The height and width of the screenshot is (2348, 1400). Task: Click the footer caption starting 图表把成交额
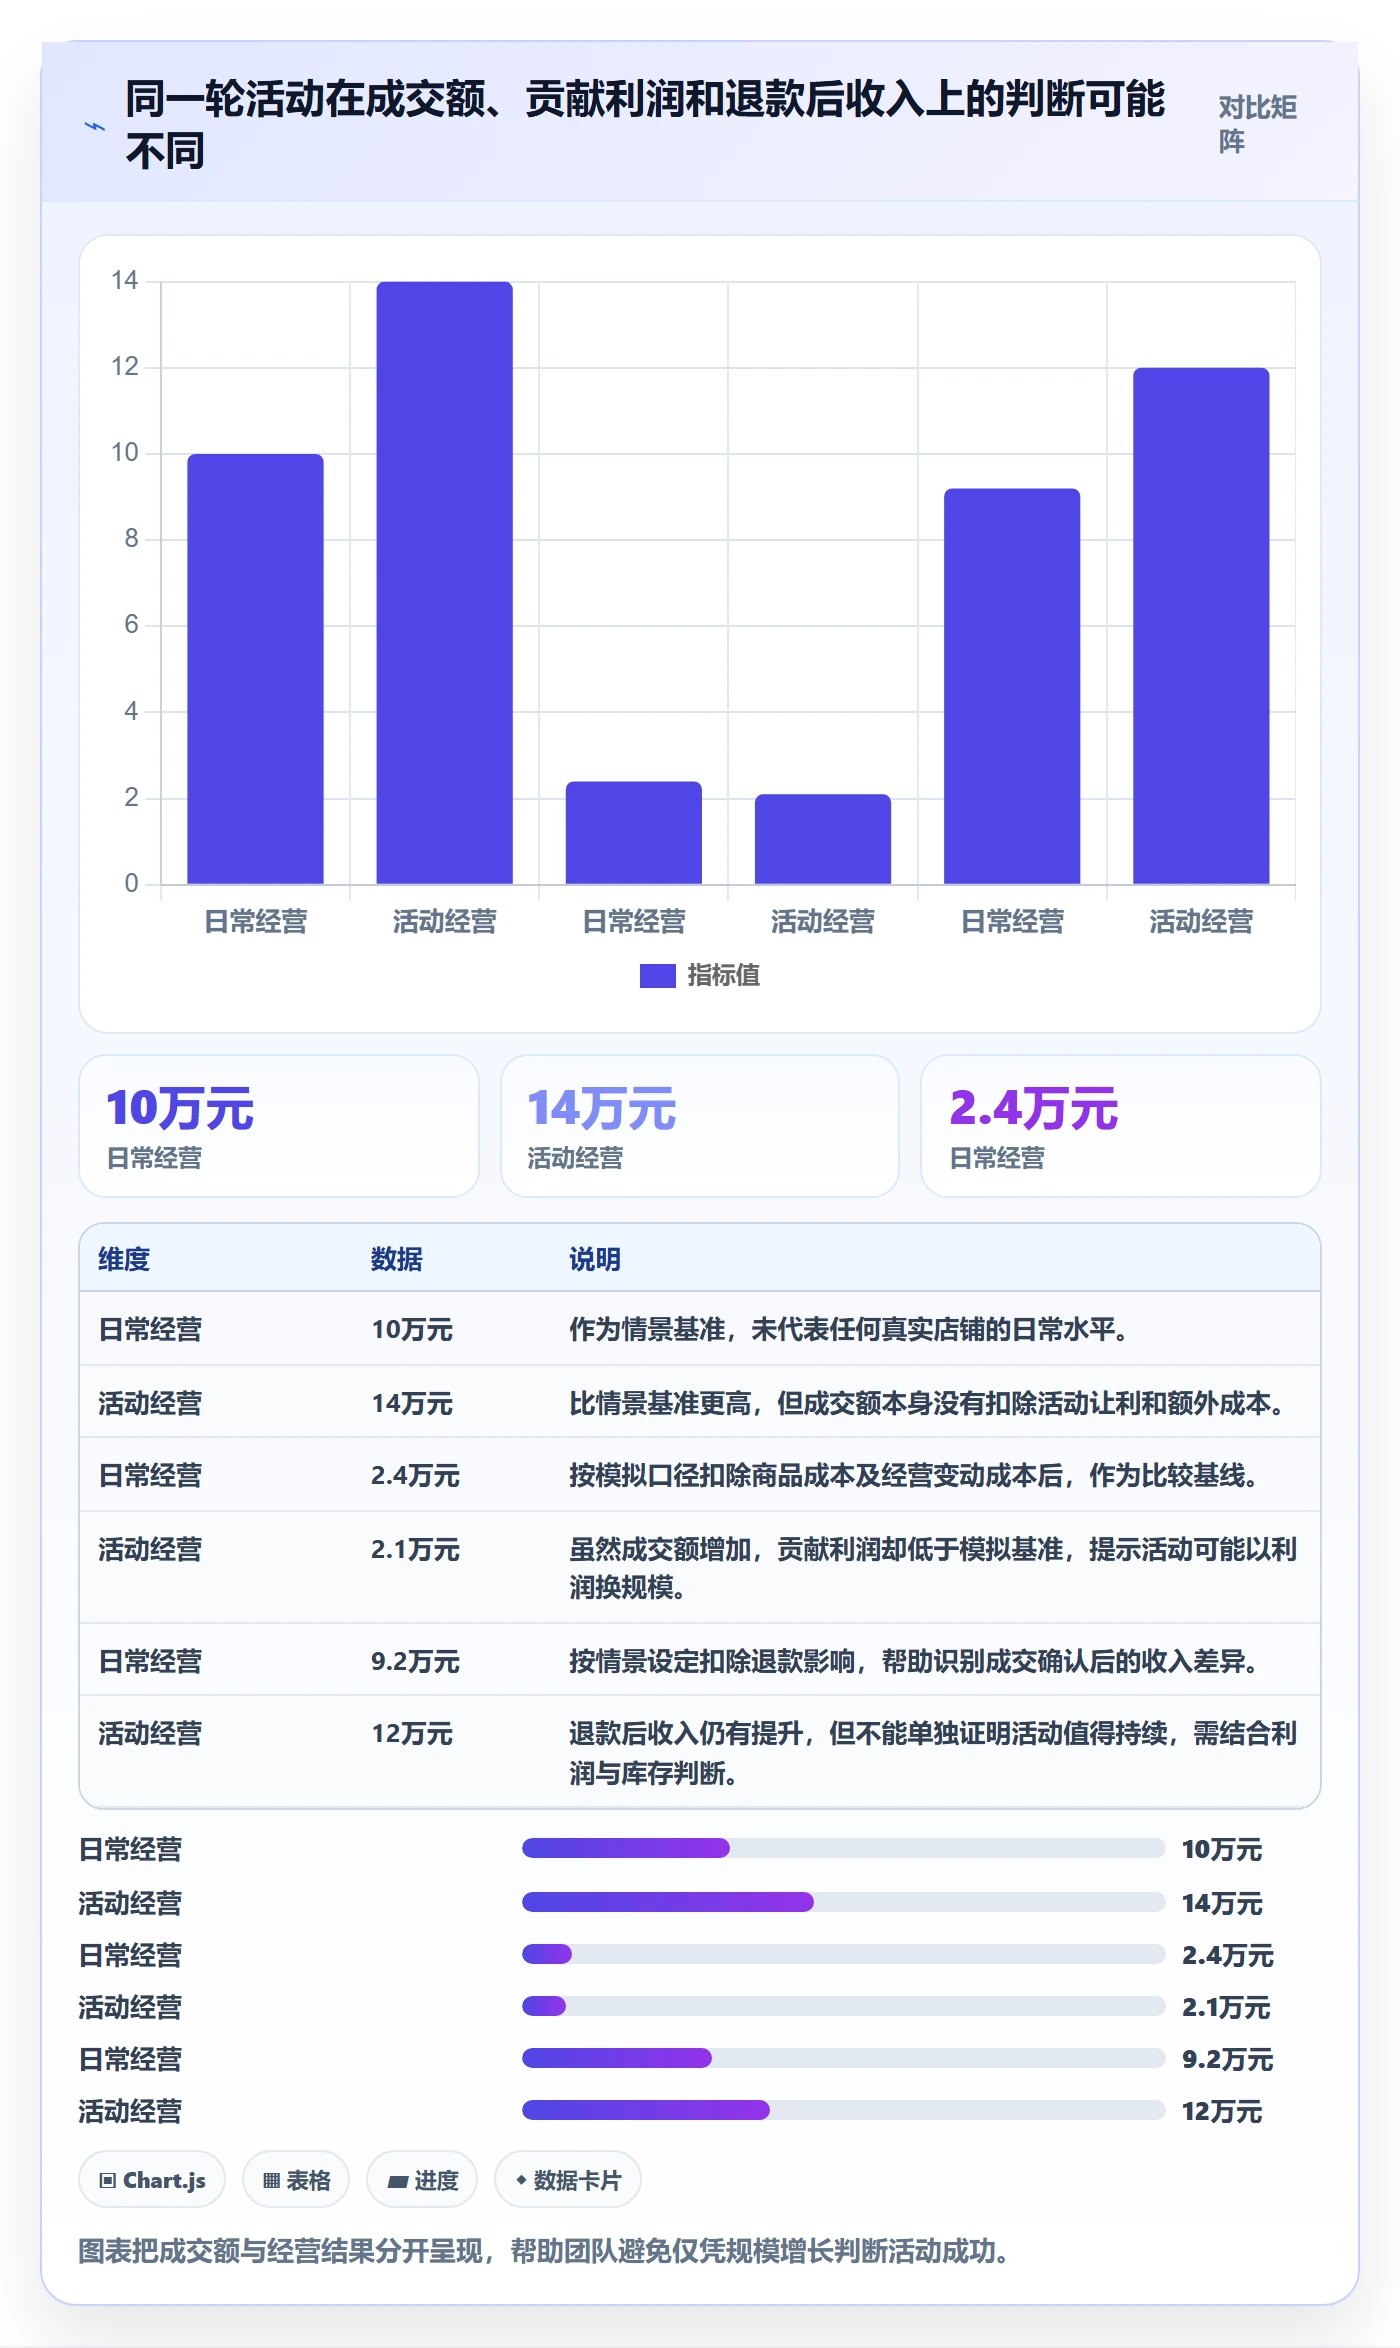[547, 2251]
